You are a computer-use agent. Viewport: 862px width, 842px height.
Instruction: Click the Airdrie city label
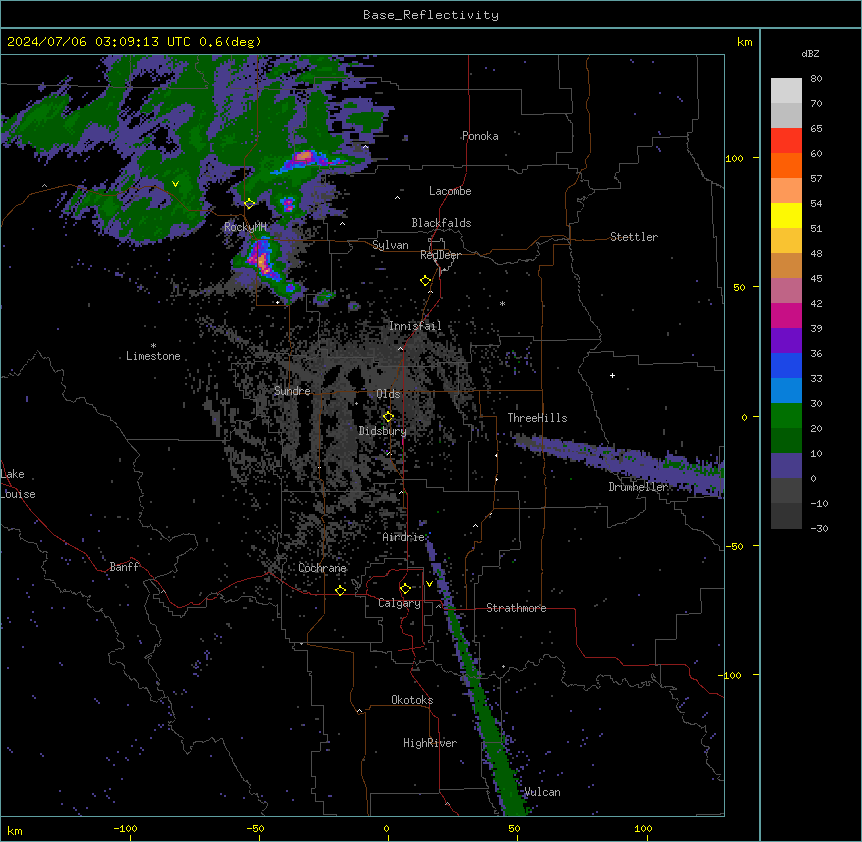pos(404,537)
